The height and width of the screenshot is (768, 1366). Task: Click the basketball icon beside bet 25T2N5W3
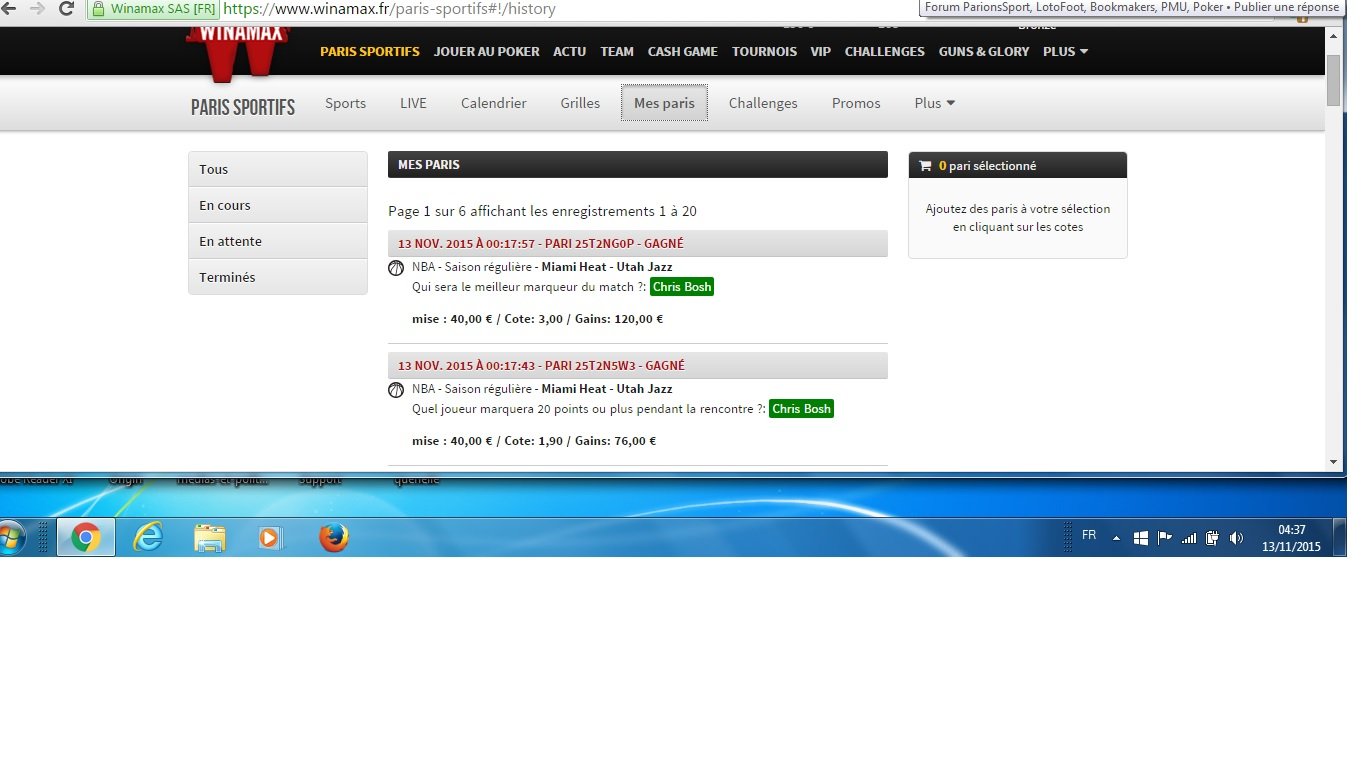(395, 390)
